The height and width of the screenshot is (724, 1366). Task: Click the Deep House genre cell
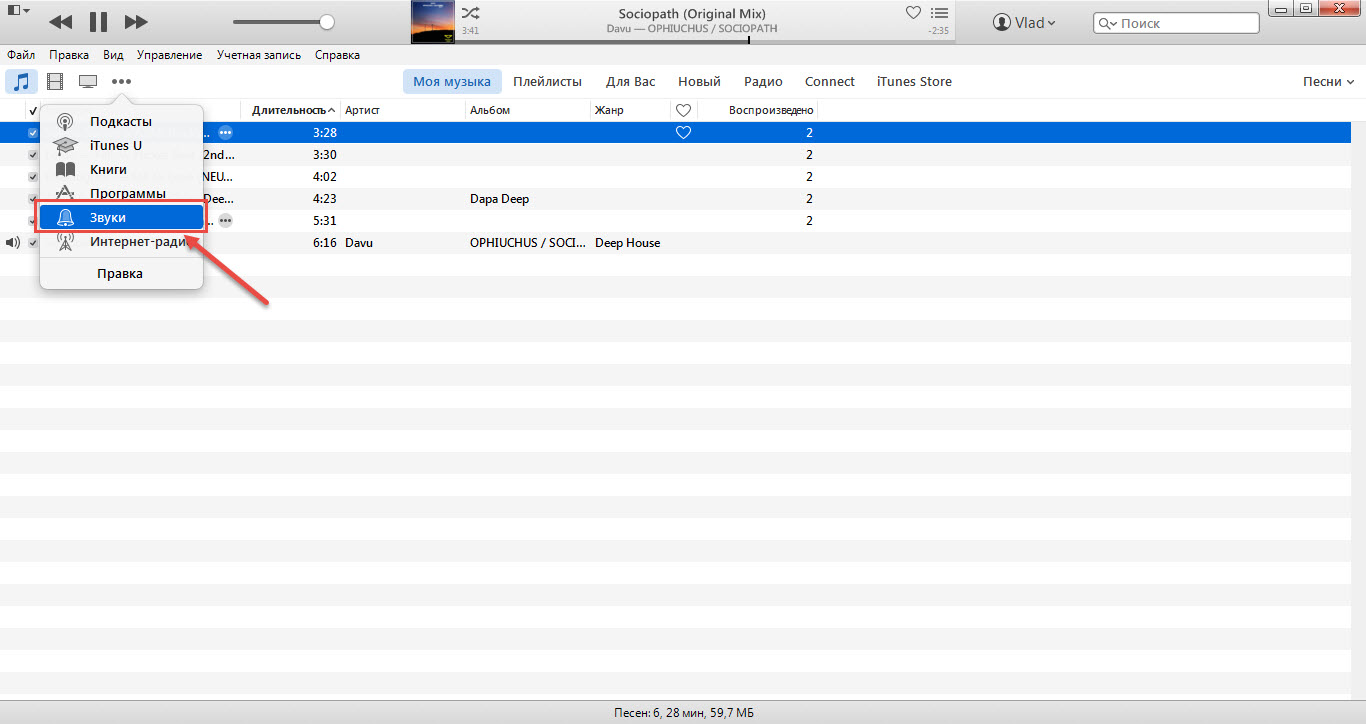click(627, 242)
